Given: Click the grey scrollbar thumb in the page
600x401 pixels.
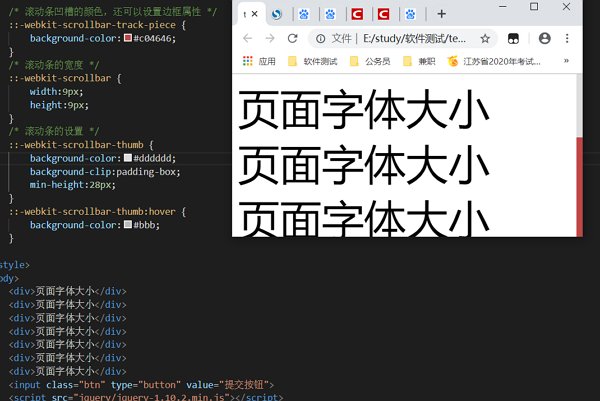Looking at the screenshot, I should (x=579, y=106).
